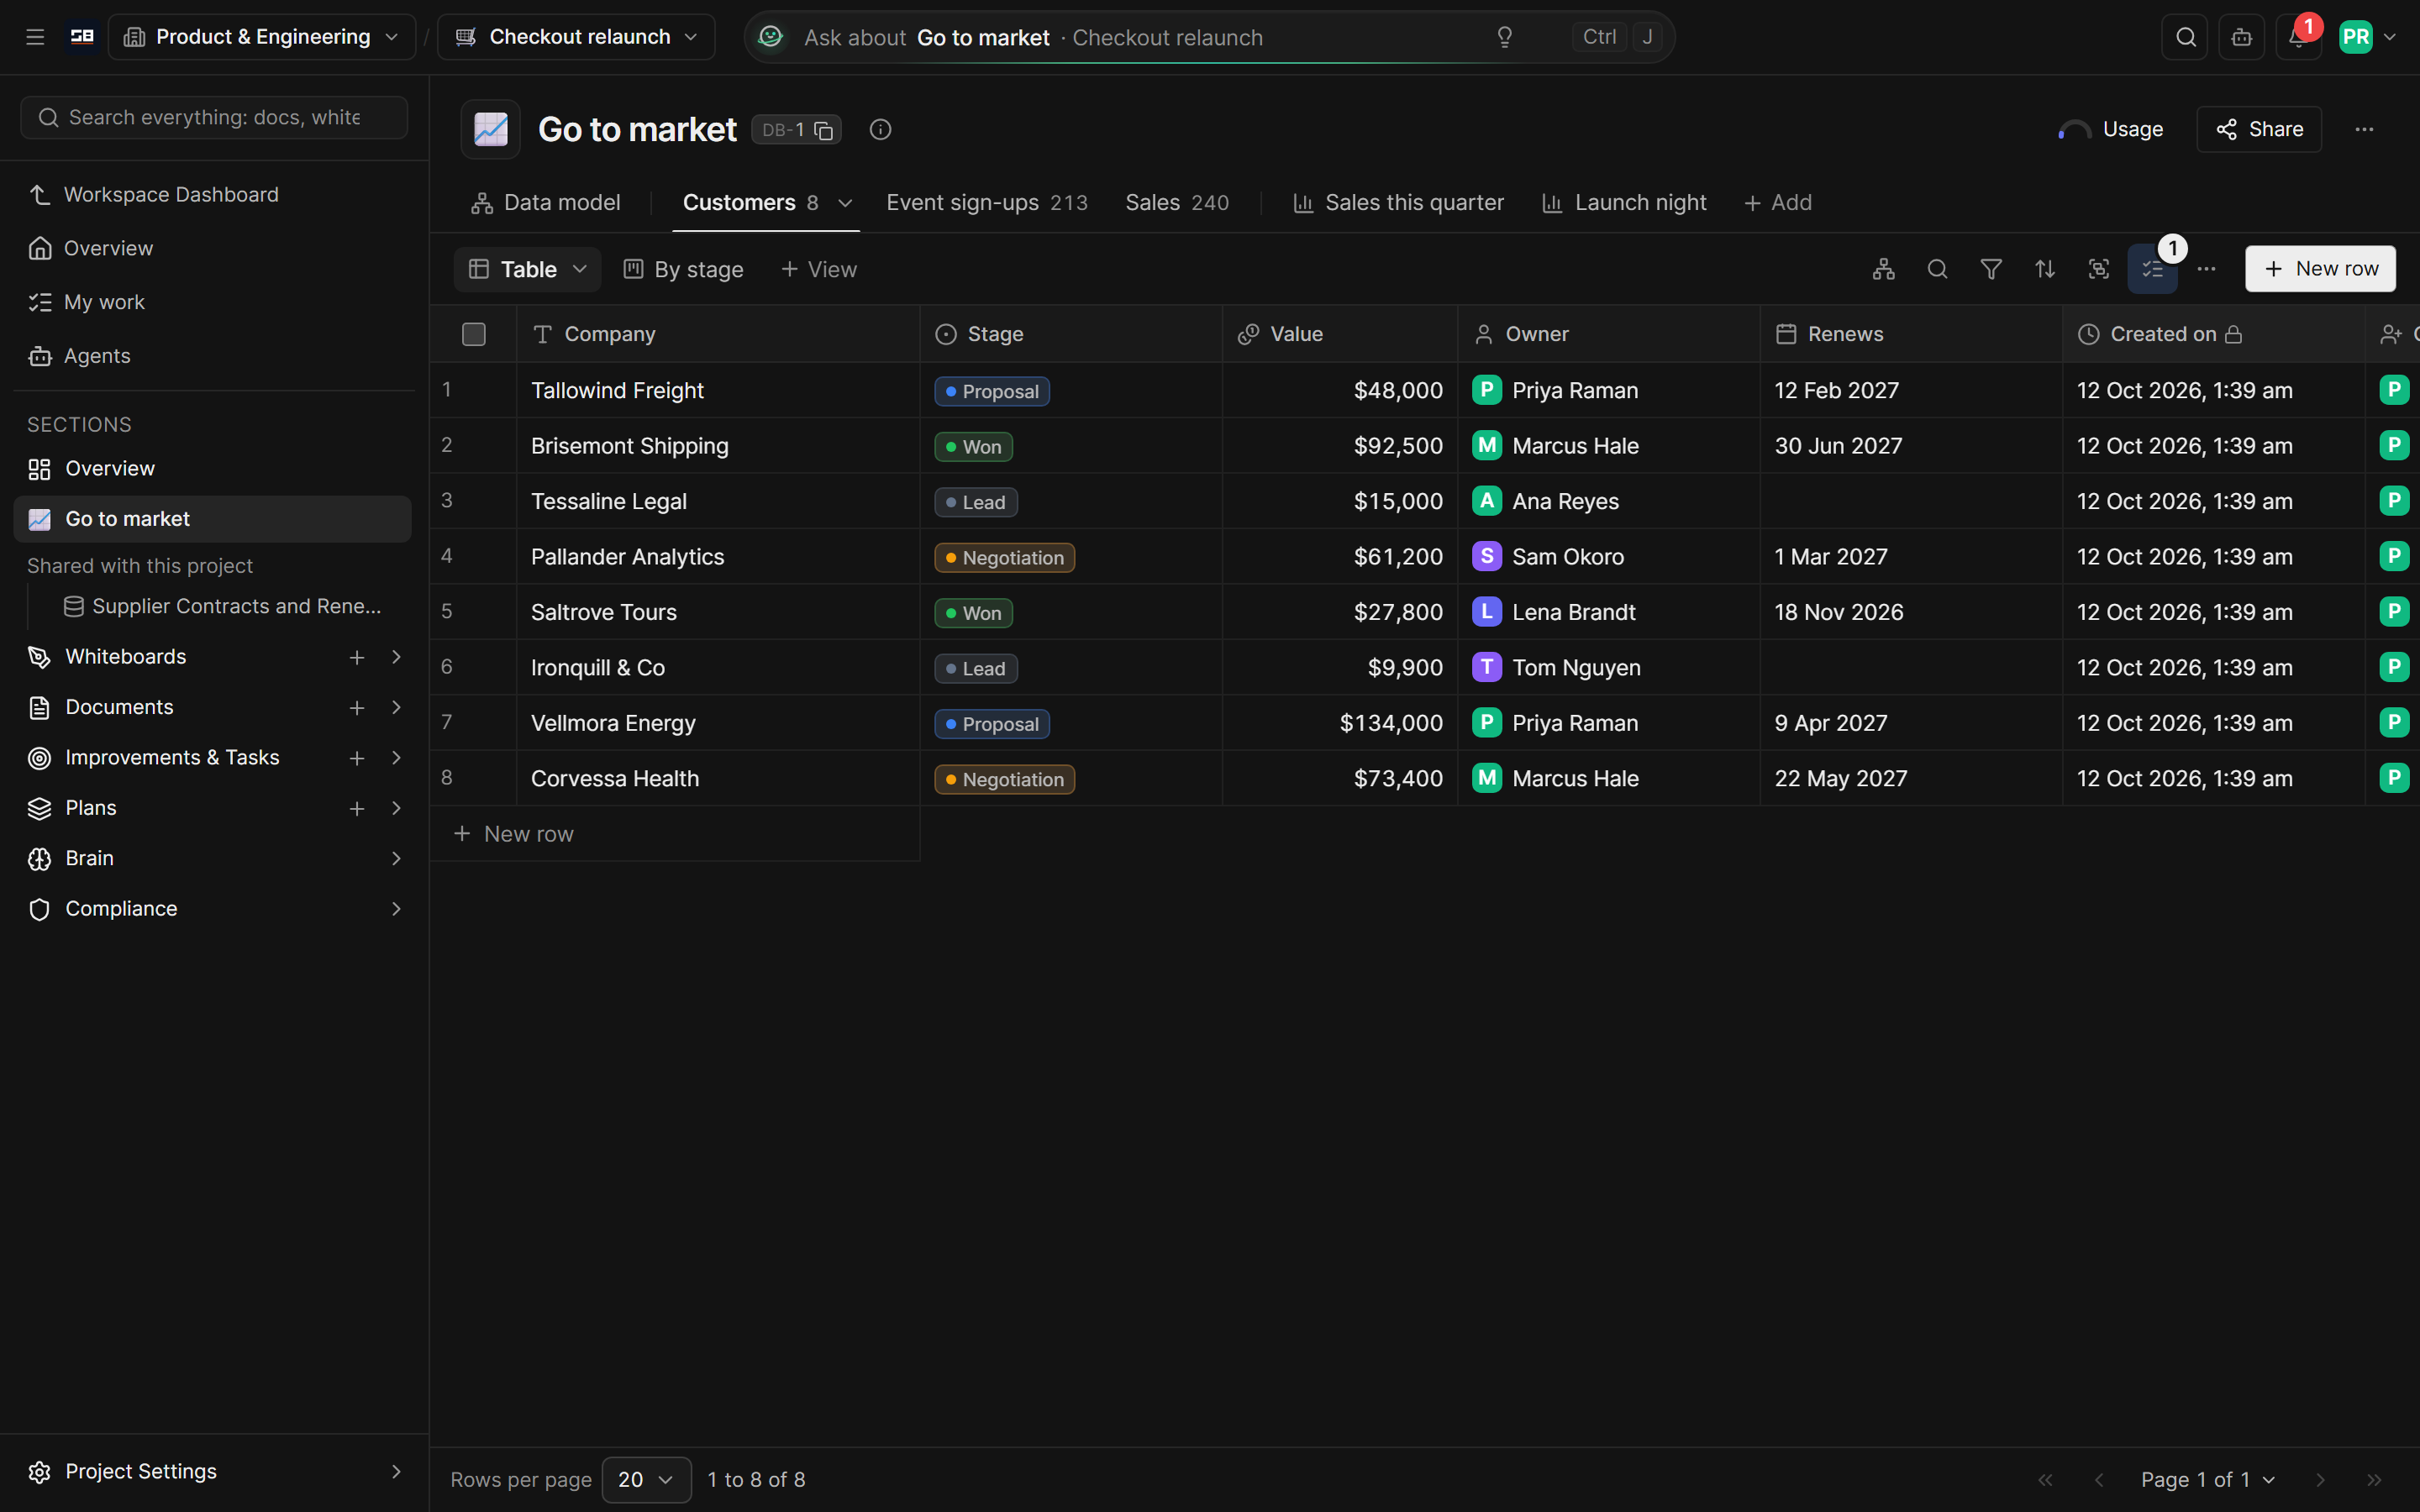The width and height of the screenshot is (2420, 1512).
Task: Open the global search magnifier at top right
Action: pyautogui.click(x=2185, y=37)
